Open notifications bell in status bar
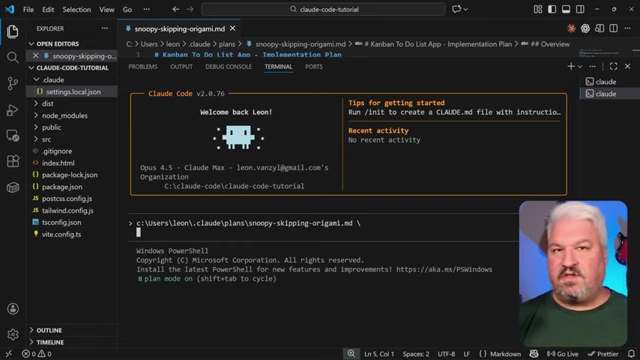The image size is (640, 360). click(631, 354)
